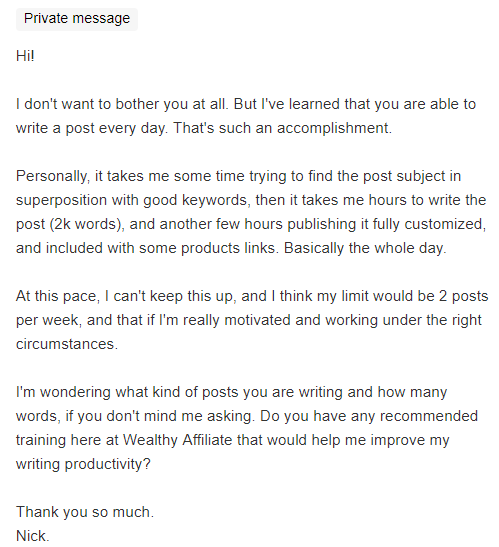This screenshot has height=547, width=499.
Task: Click the words 'writing productivity?'
Action: pyautogui.click(x=83, y=464)
